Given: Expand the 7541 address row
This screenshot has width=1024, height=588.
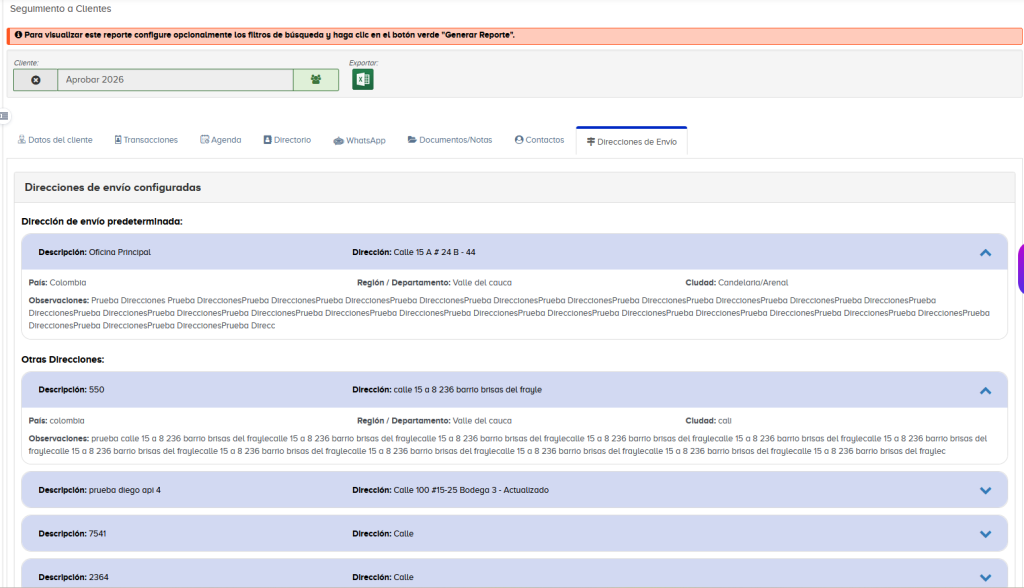Looking at the screenshot, I should click(x=985, y=534).
